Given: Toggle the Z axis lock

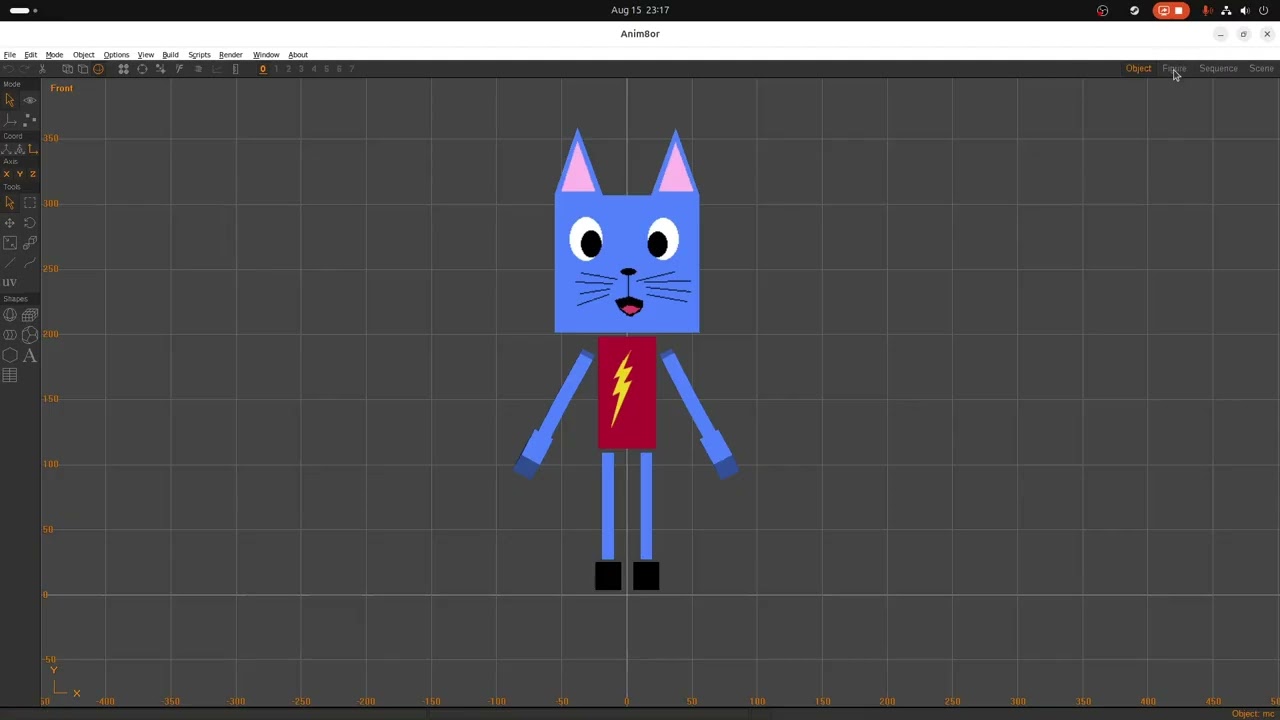Looking at the screenshot, I should [32, 174].
